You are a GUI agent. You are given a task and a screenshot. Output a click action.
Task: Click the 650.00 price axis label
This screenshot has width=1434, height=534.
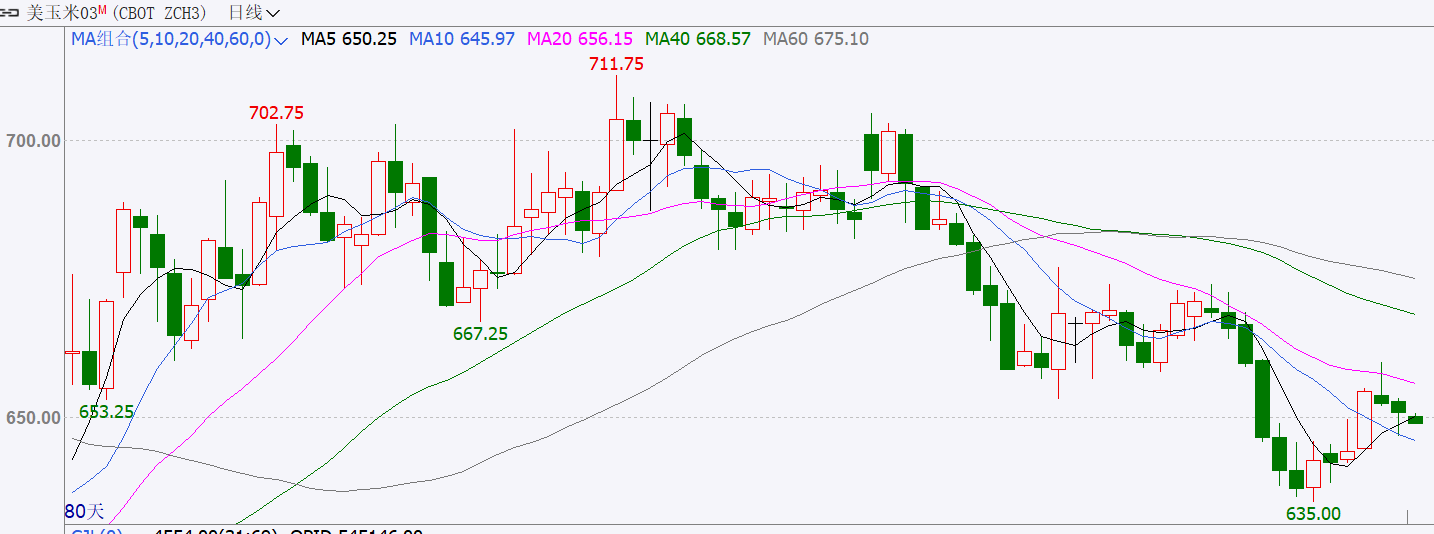pyautogui.click(x=32, y=417)
